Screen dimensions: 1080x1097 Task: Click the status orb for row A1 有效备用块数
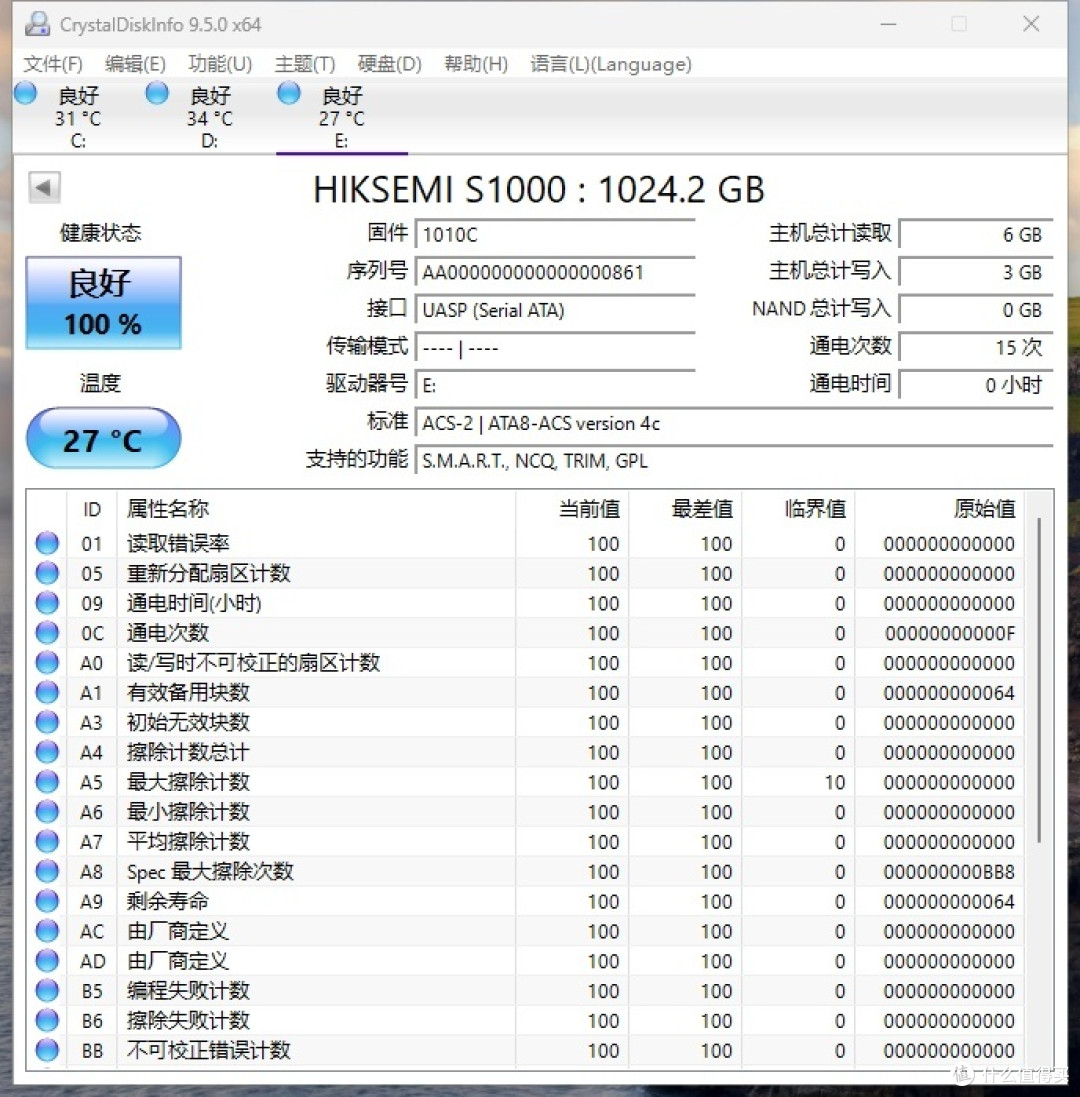[47, 692]
